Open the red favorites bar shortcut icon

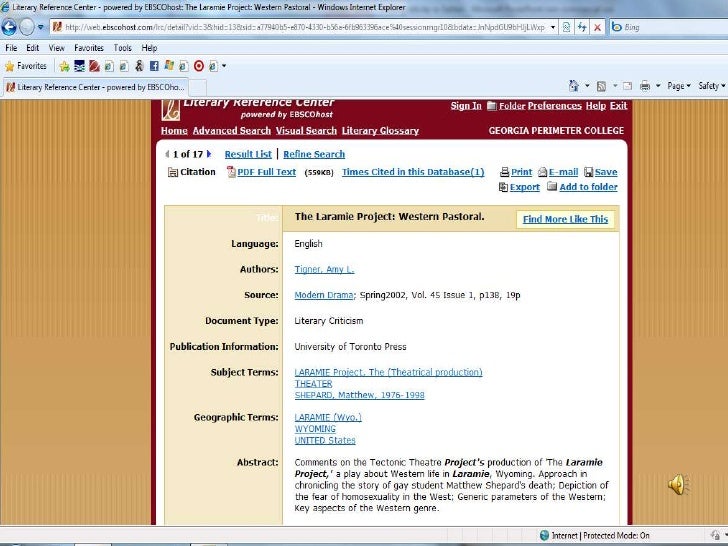click(x=94, y=66)
